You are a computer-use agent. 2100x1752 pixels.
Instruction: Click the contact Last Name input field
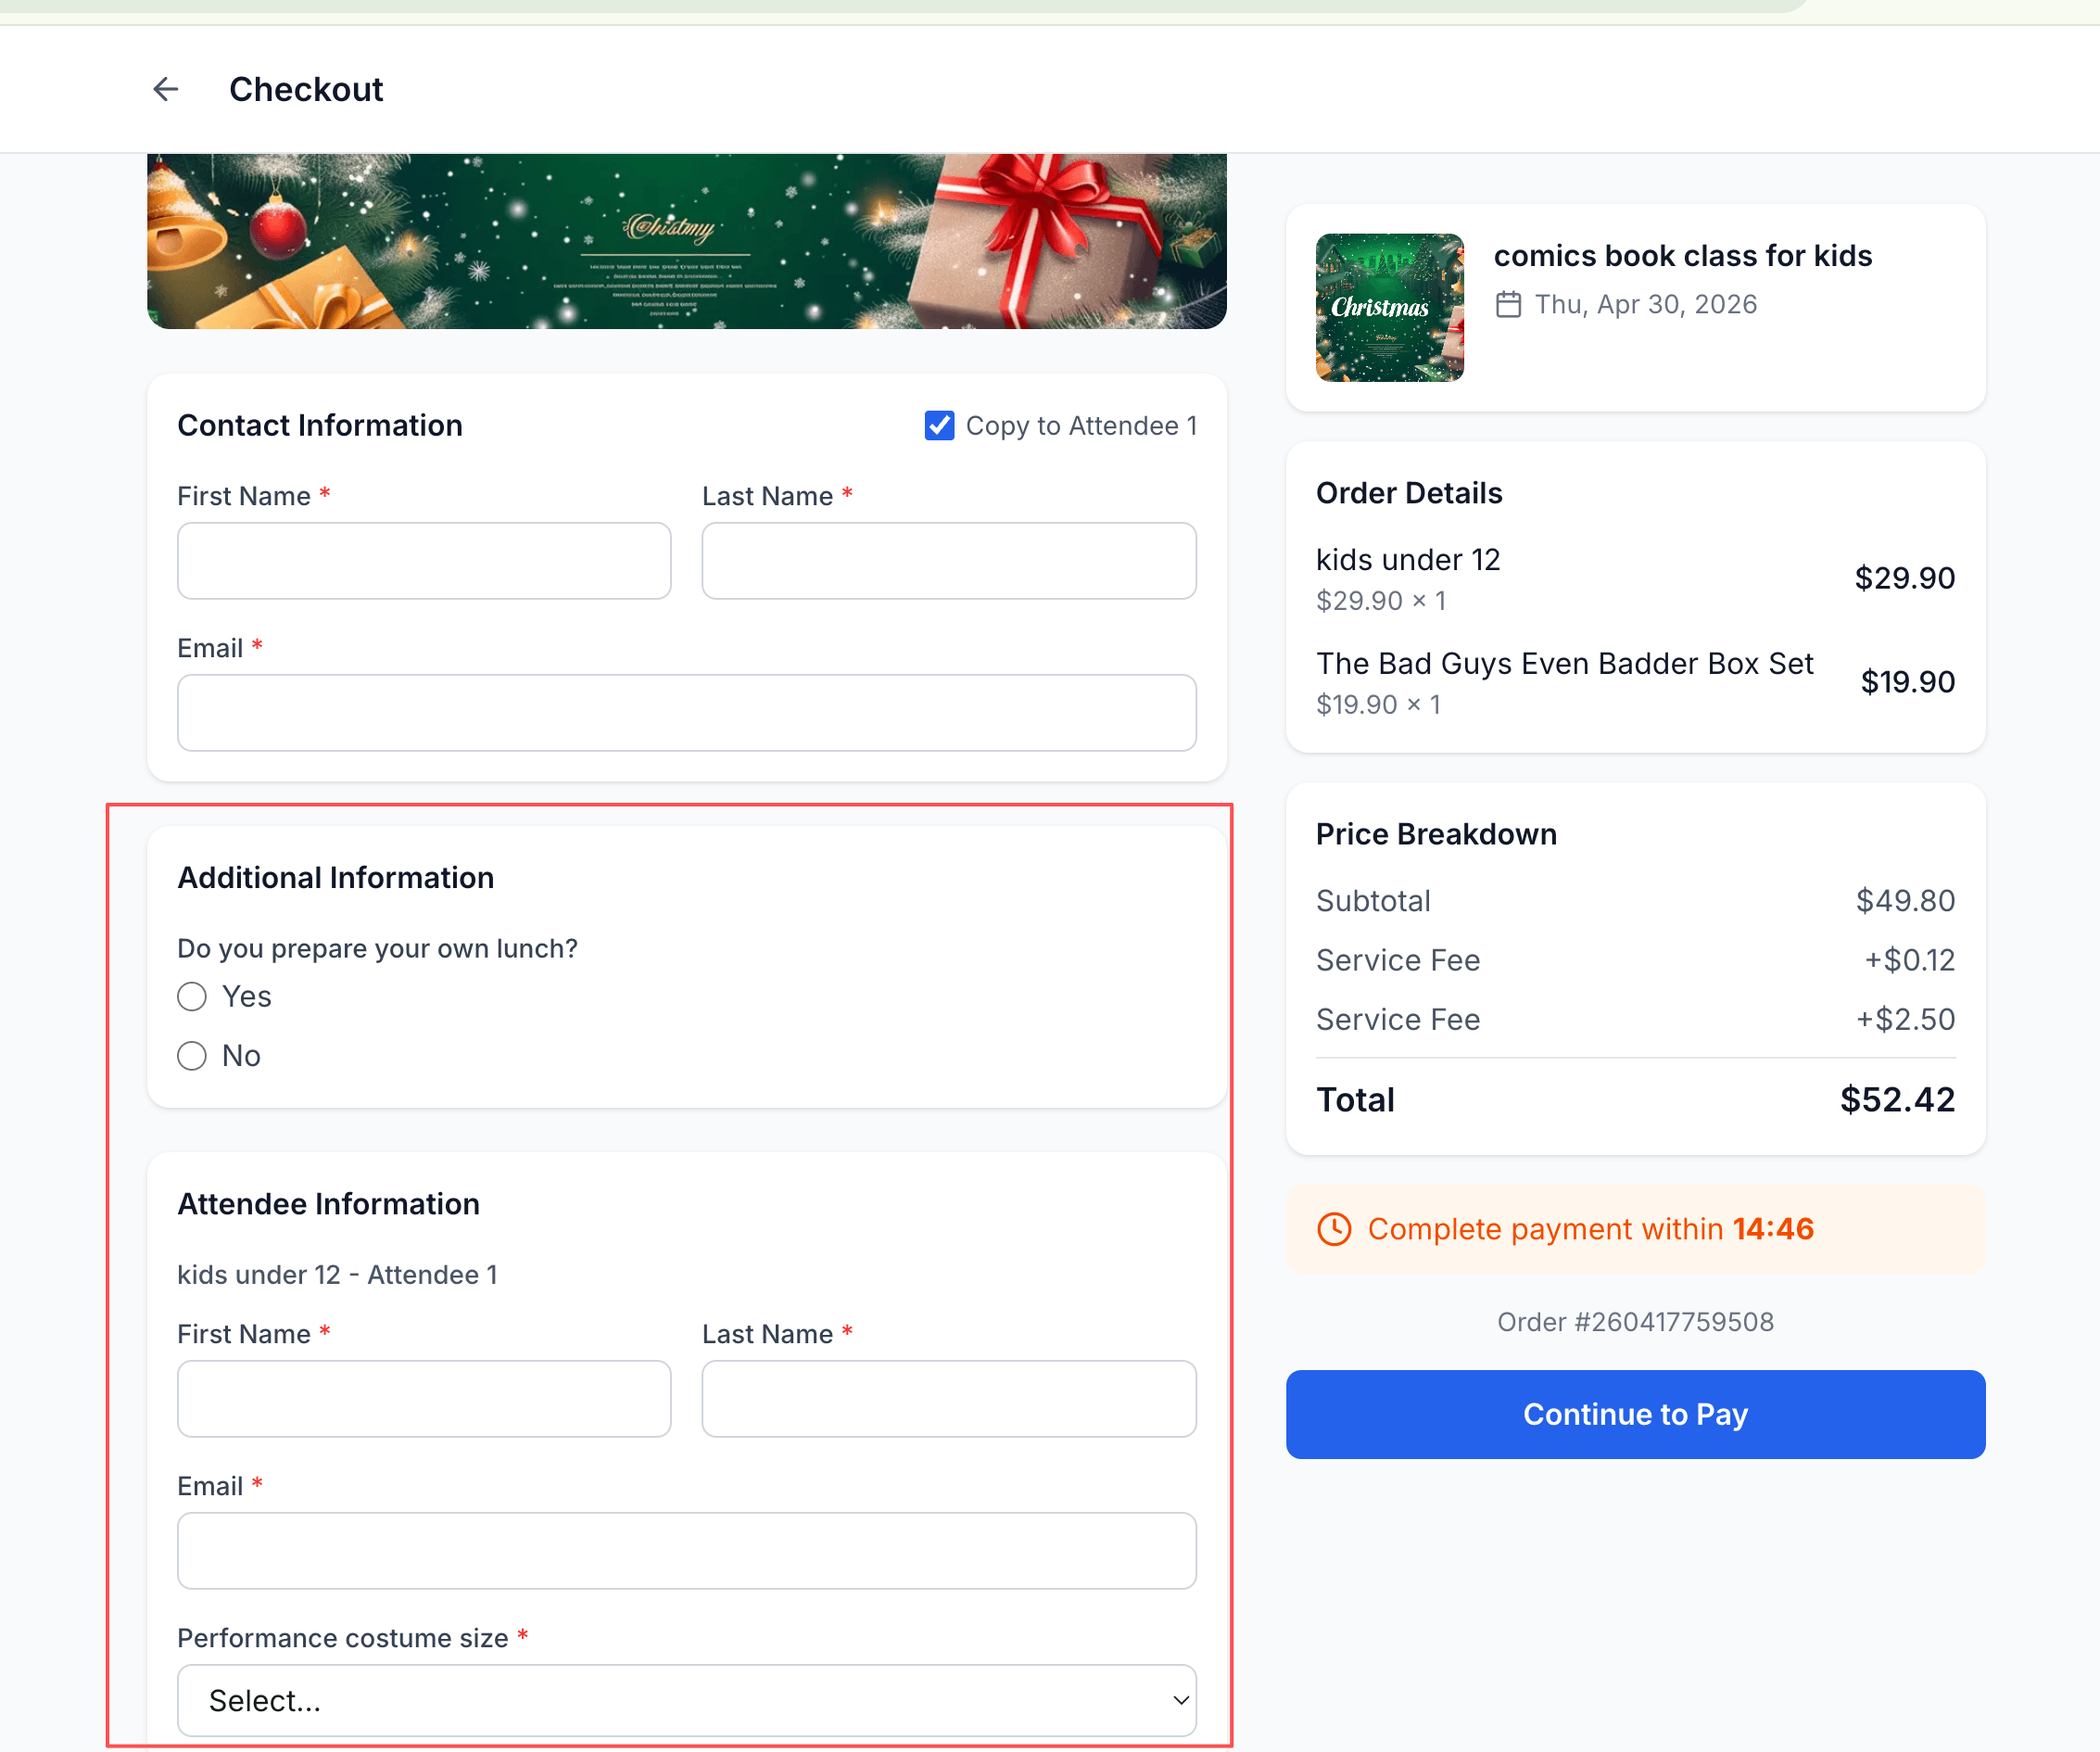coord(948,560)
